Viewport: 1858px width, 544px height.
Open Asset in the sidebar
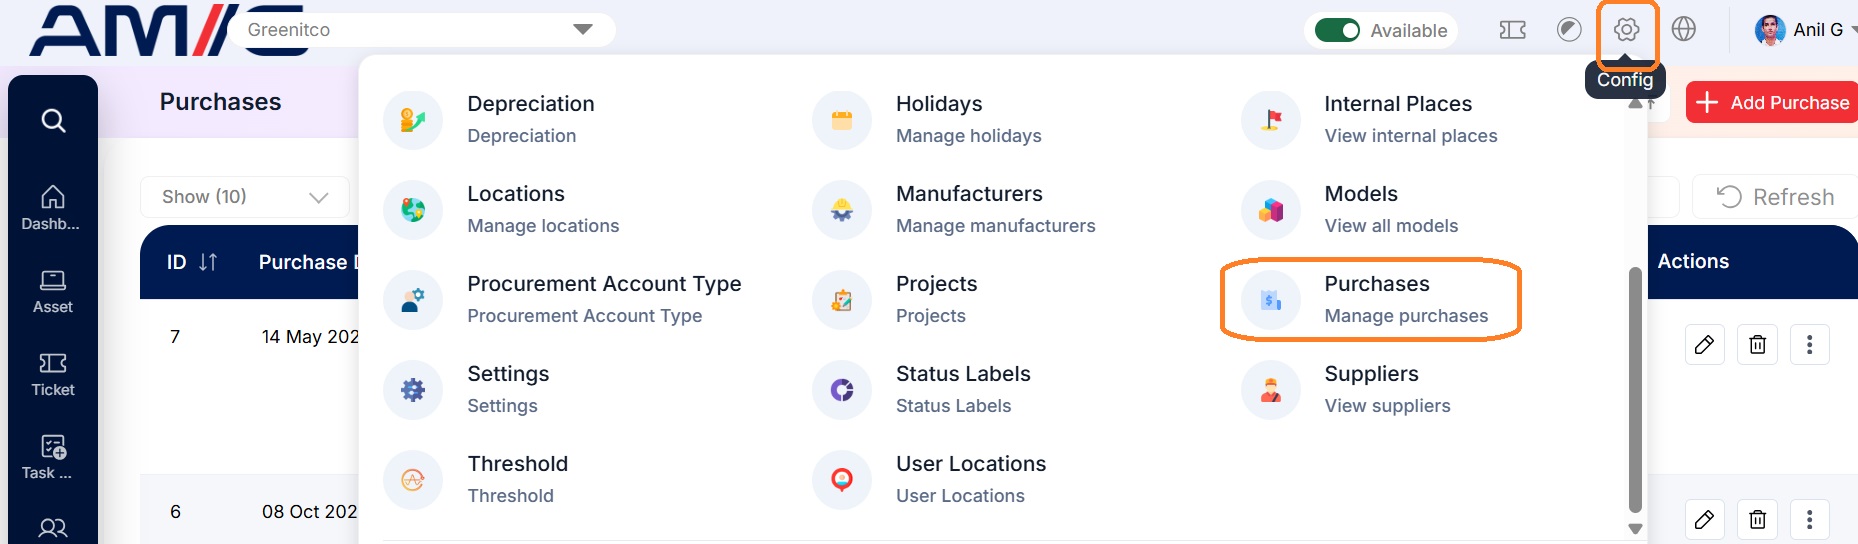(x=52, y=291)
